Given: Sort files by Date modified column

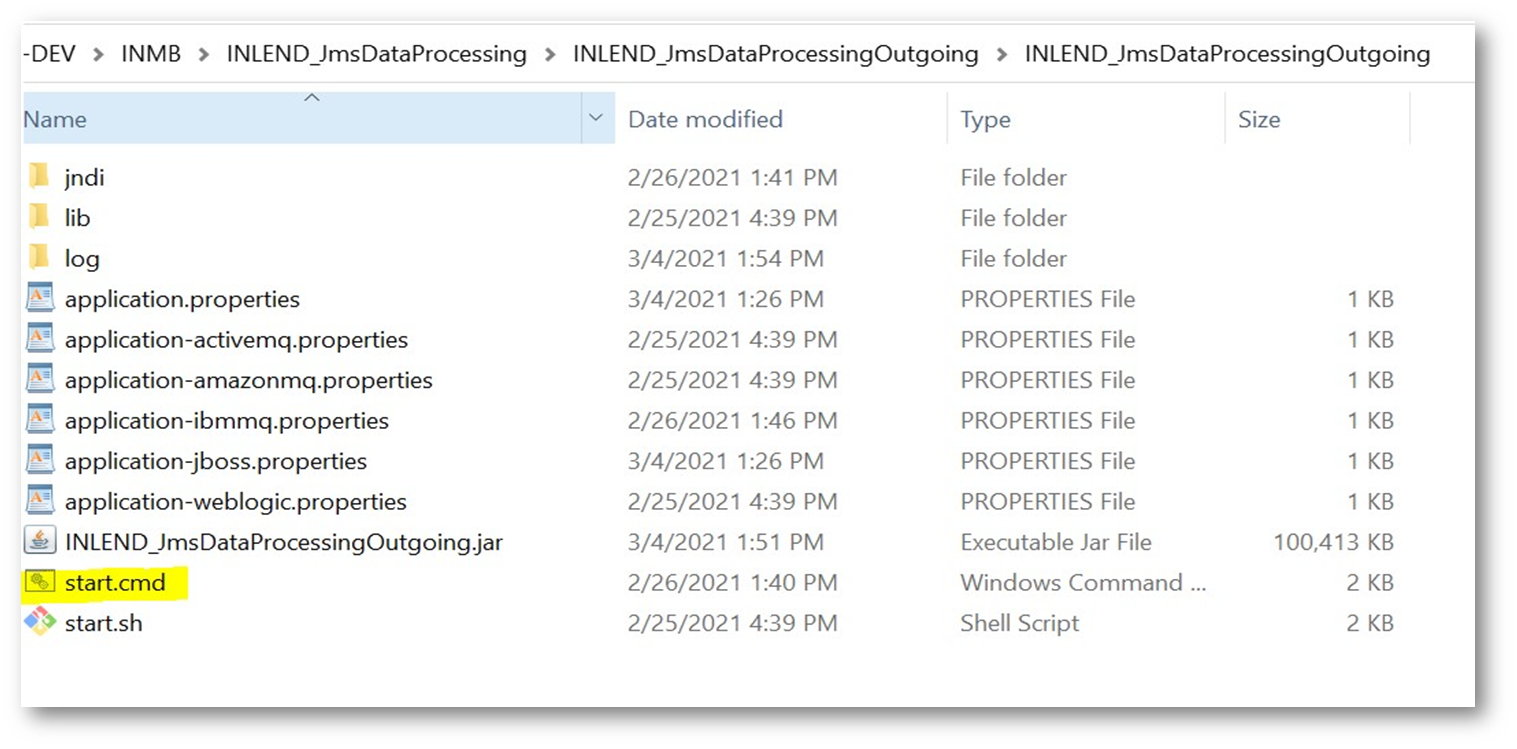Looking at the screenshot, I should click(x=705, y=119).
